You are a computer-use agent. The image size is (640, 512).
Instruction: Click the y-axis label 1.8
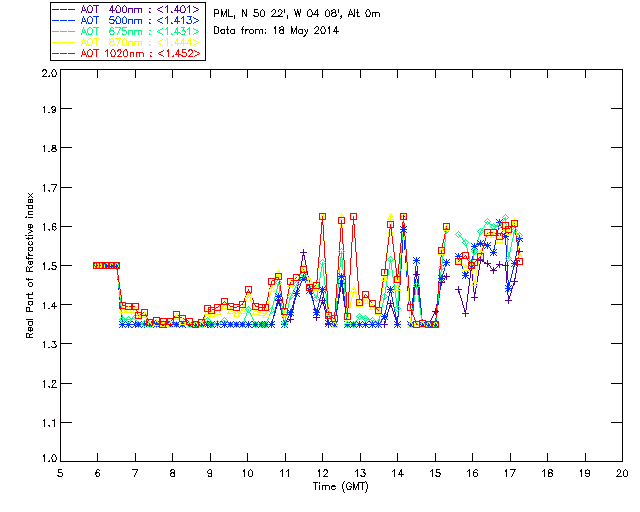tap(49, 148)
